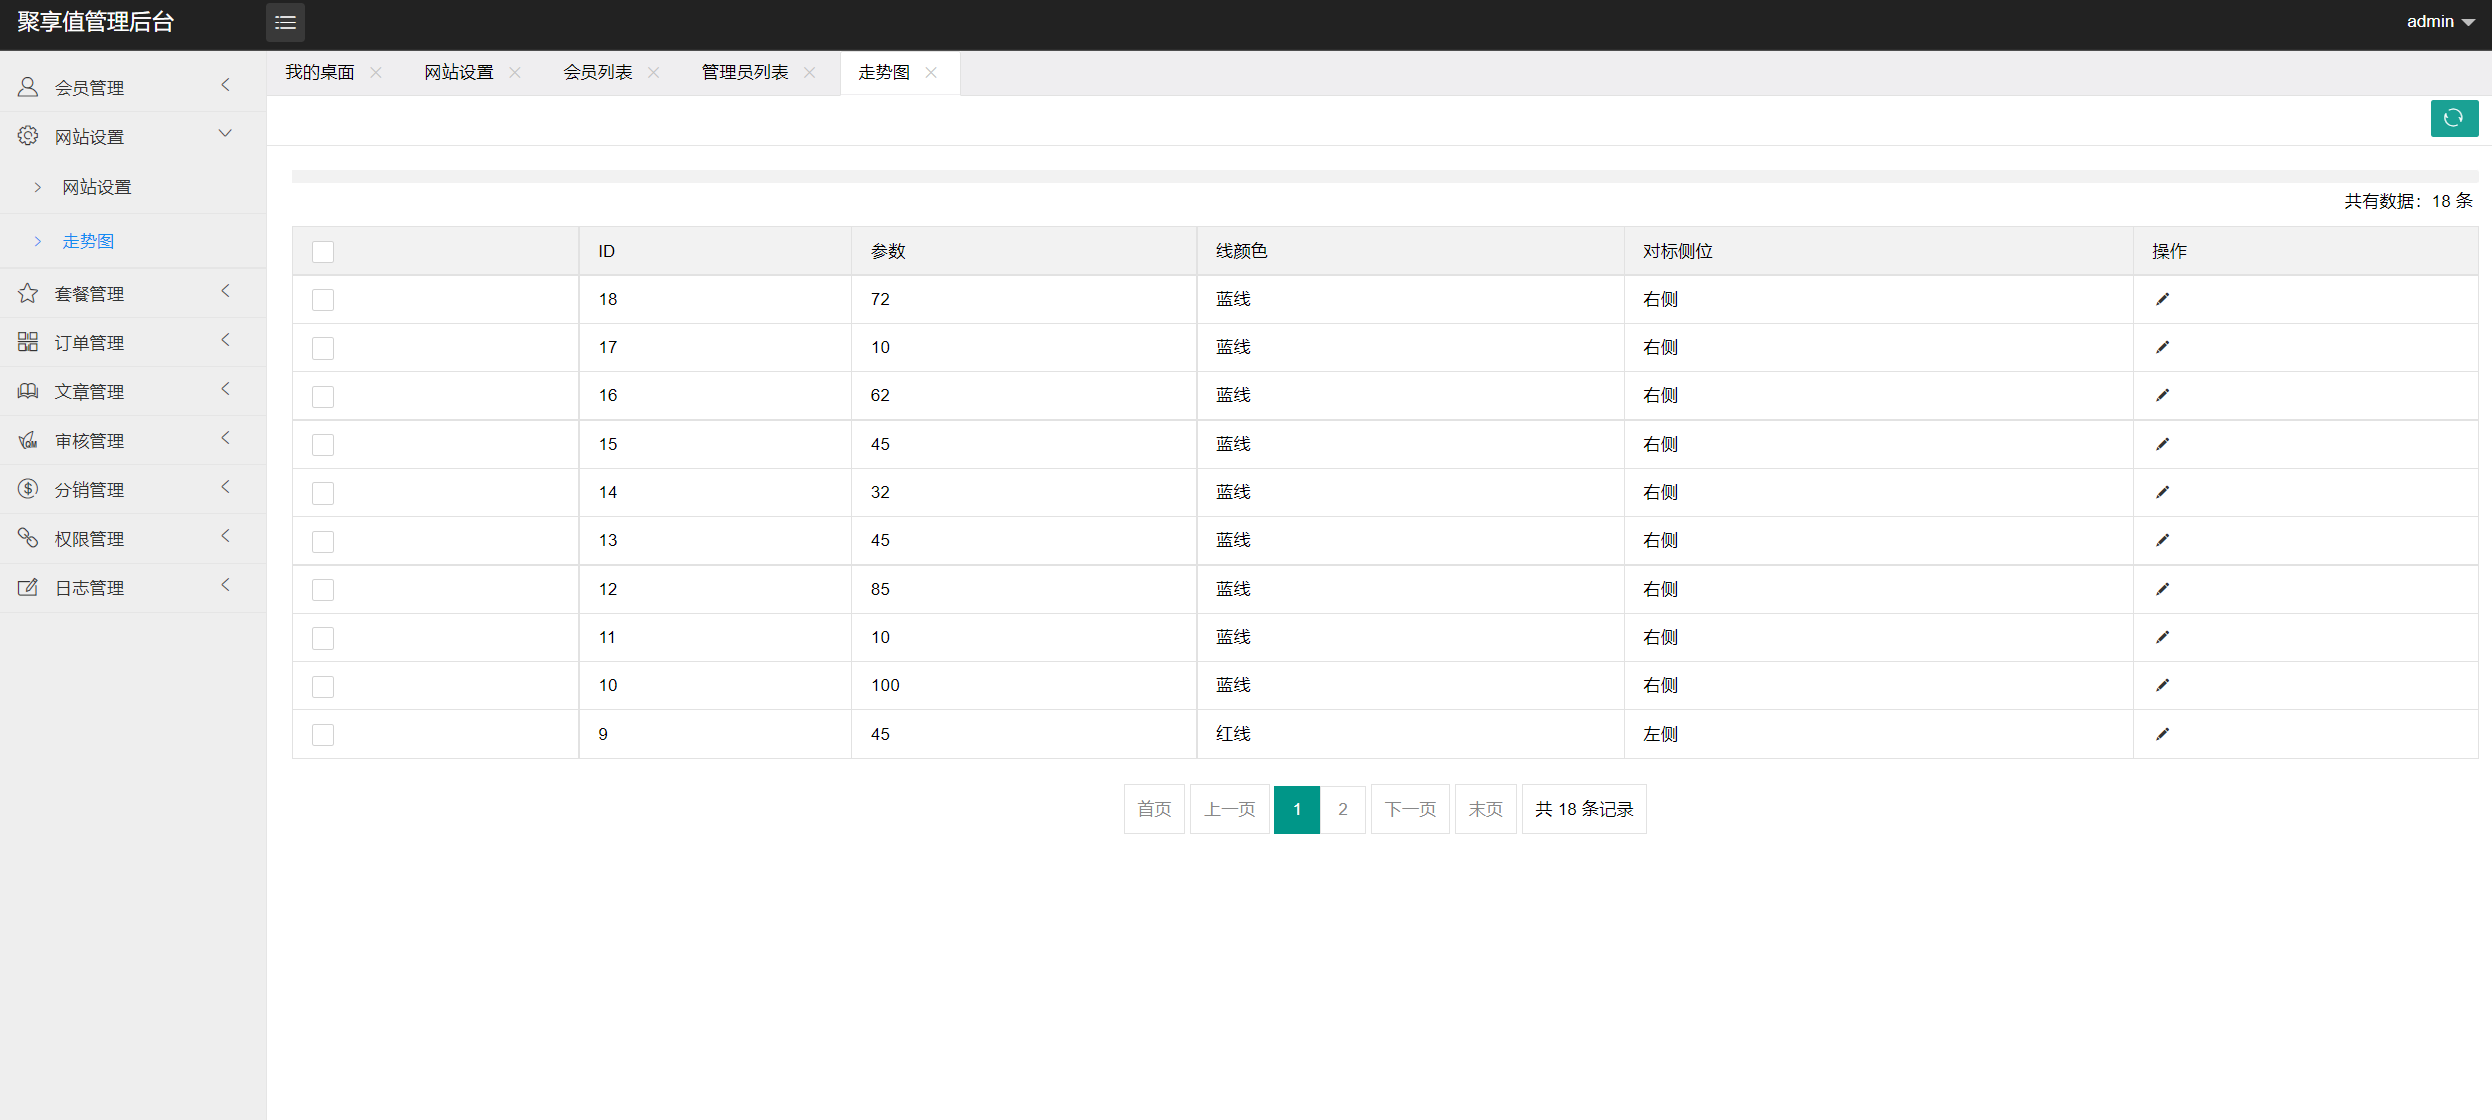Viewport: 2492px width, 1120px height.
Task: Click edit pencil for row ID 13
Action: tap(2162, 540)
